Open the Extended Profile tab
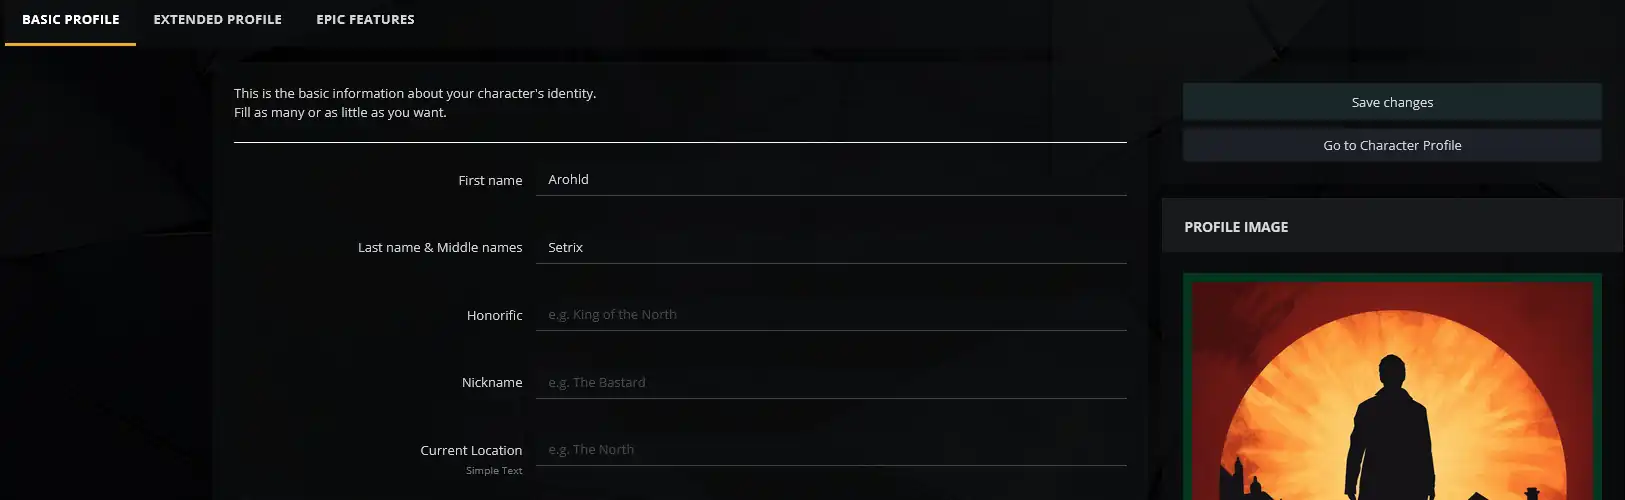The height and width of the screenshot is (500, 1625). coord(217,20)
